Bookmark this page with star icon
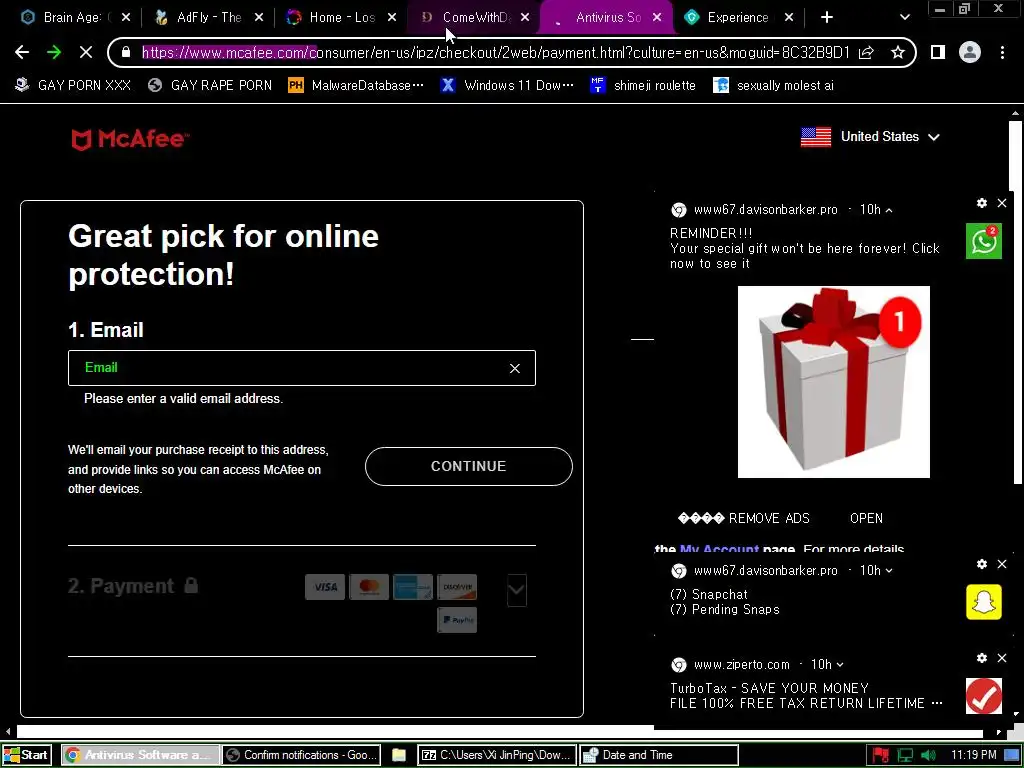Viewport: 1024px width, 768px height. coord(898,52)
